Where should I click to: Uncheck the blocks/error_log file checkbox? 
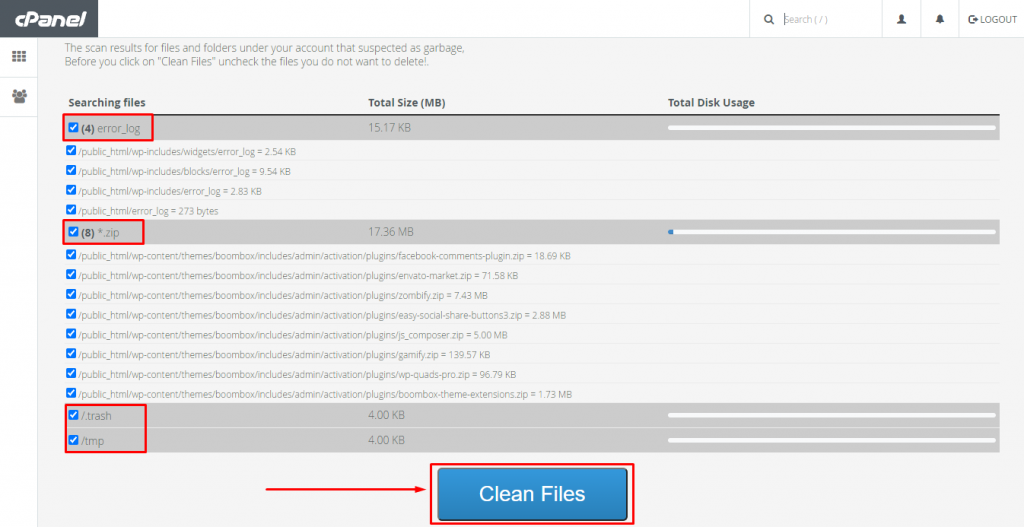click(x=71, y=170)
